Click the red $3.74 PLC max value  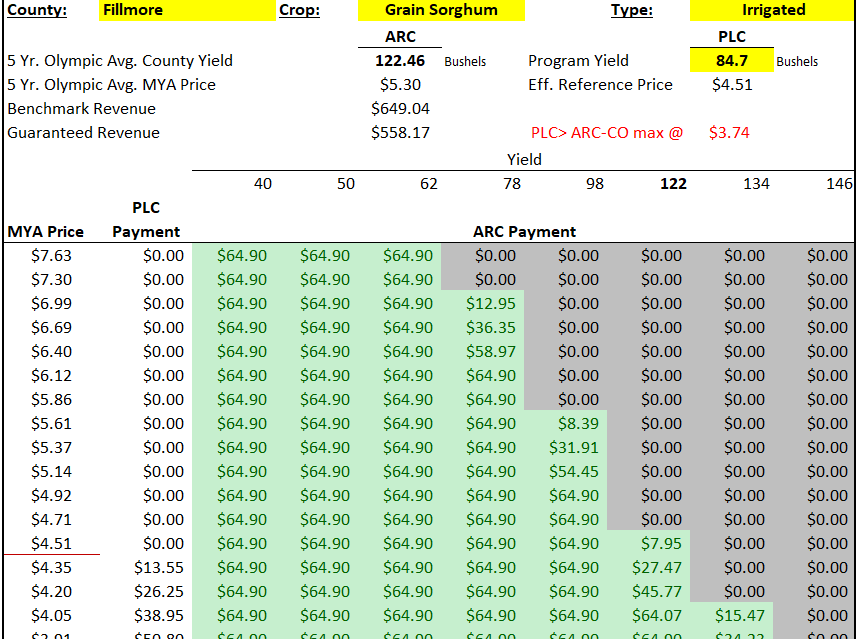click(x=729, y=133)
